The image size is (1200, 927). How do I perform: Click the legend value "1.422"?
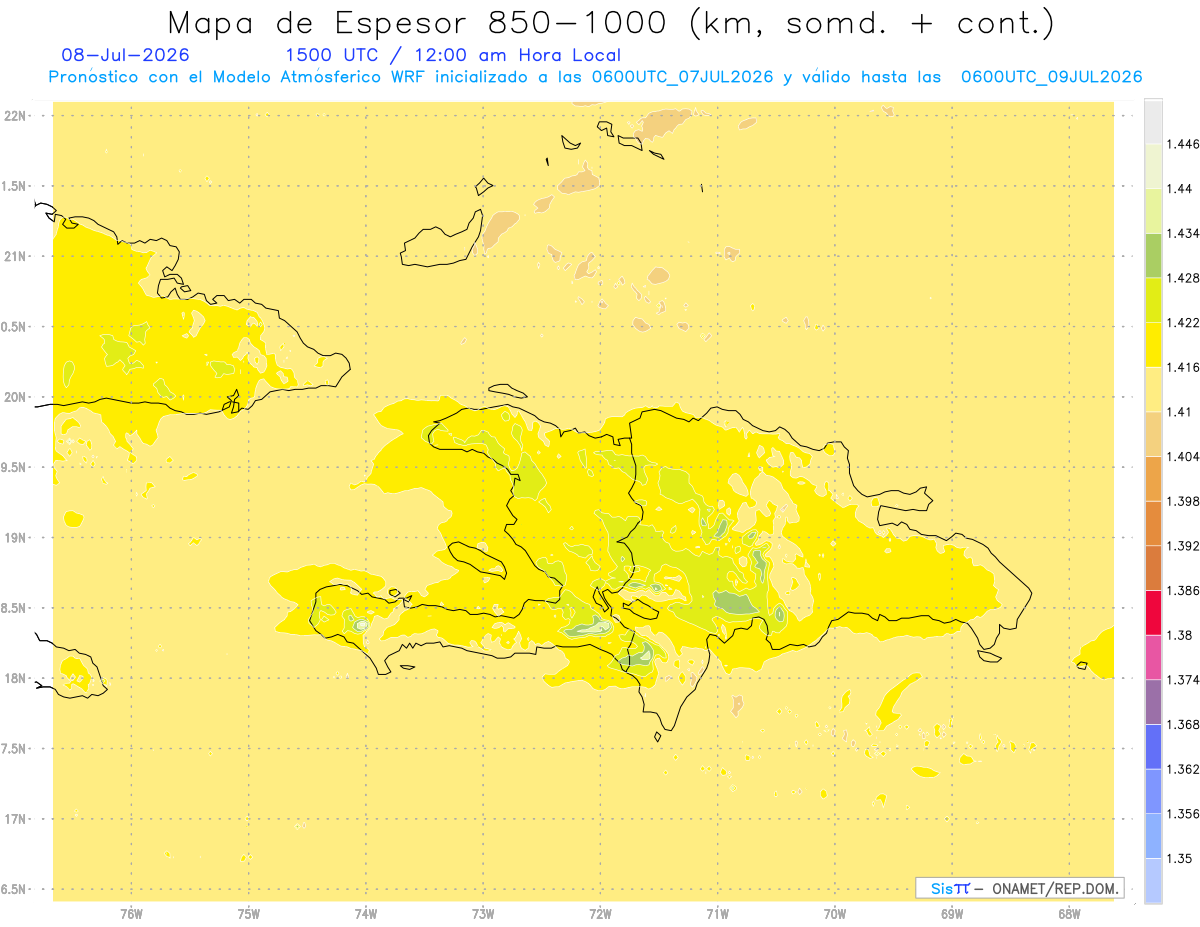point(1183,323)
